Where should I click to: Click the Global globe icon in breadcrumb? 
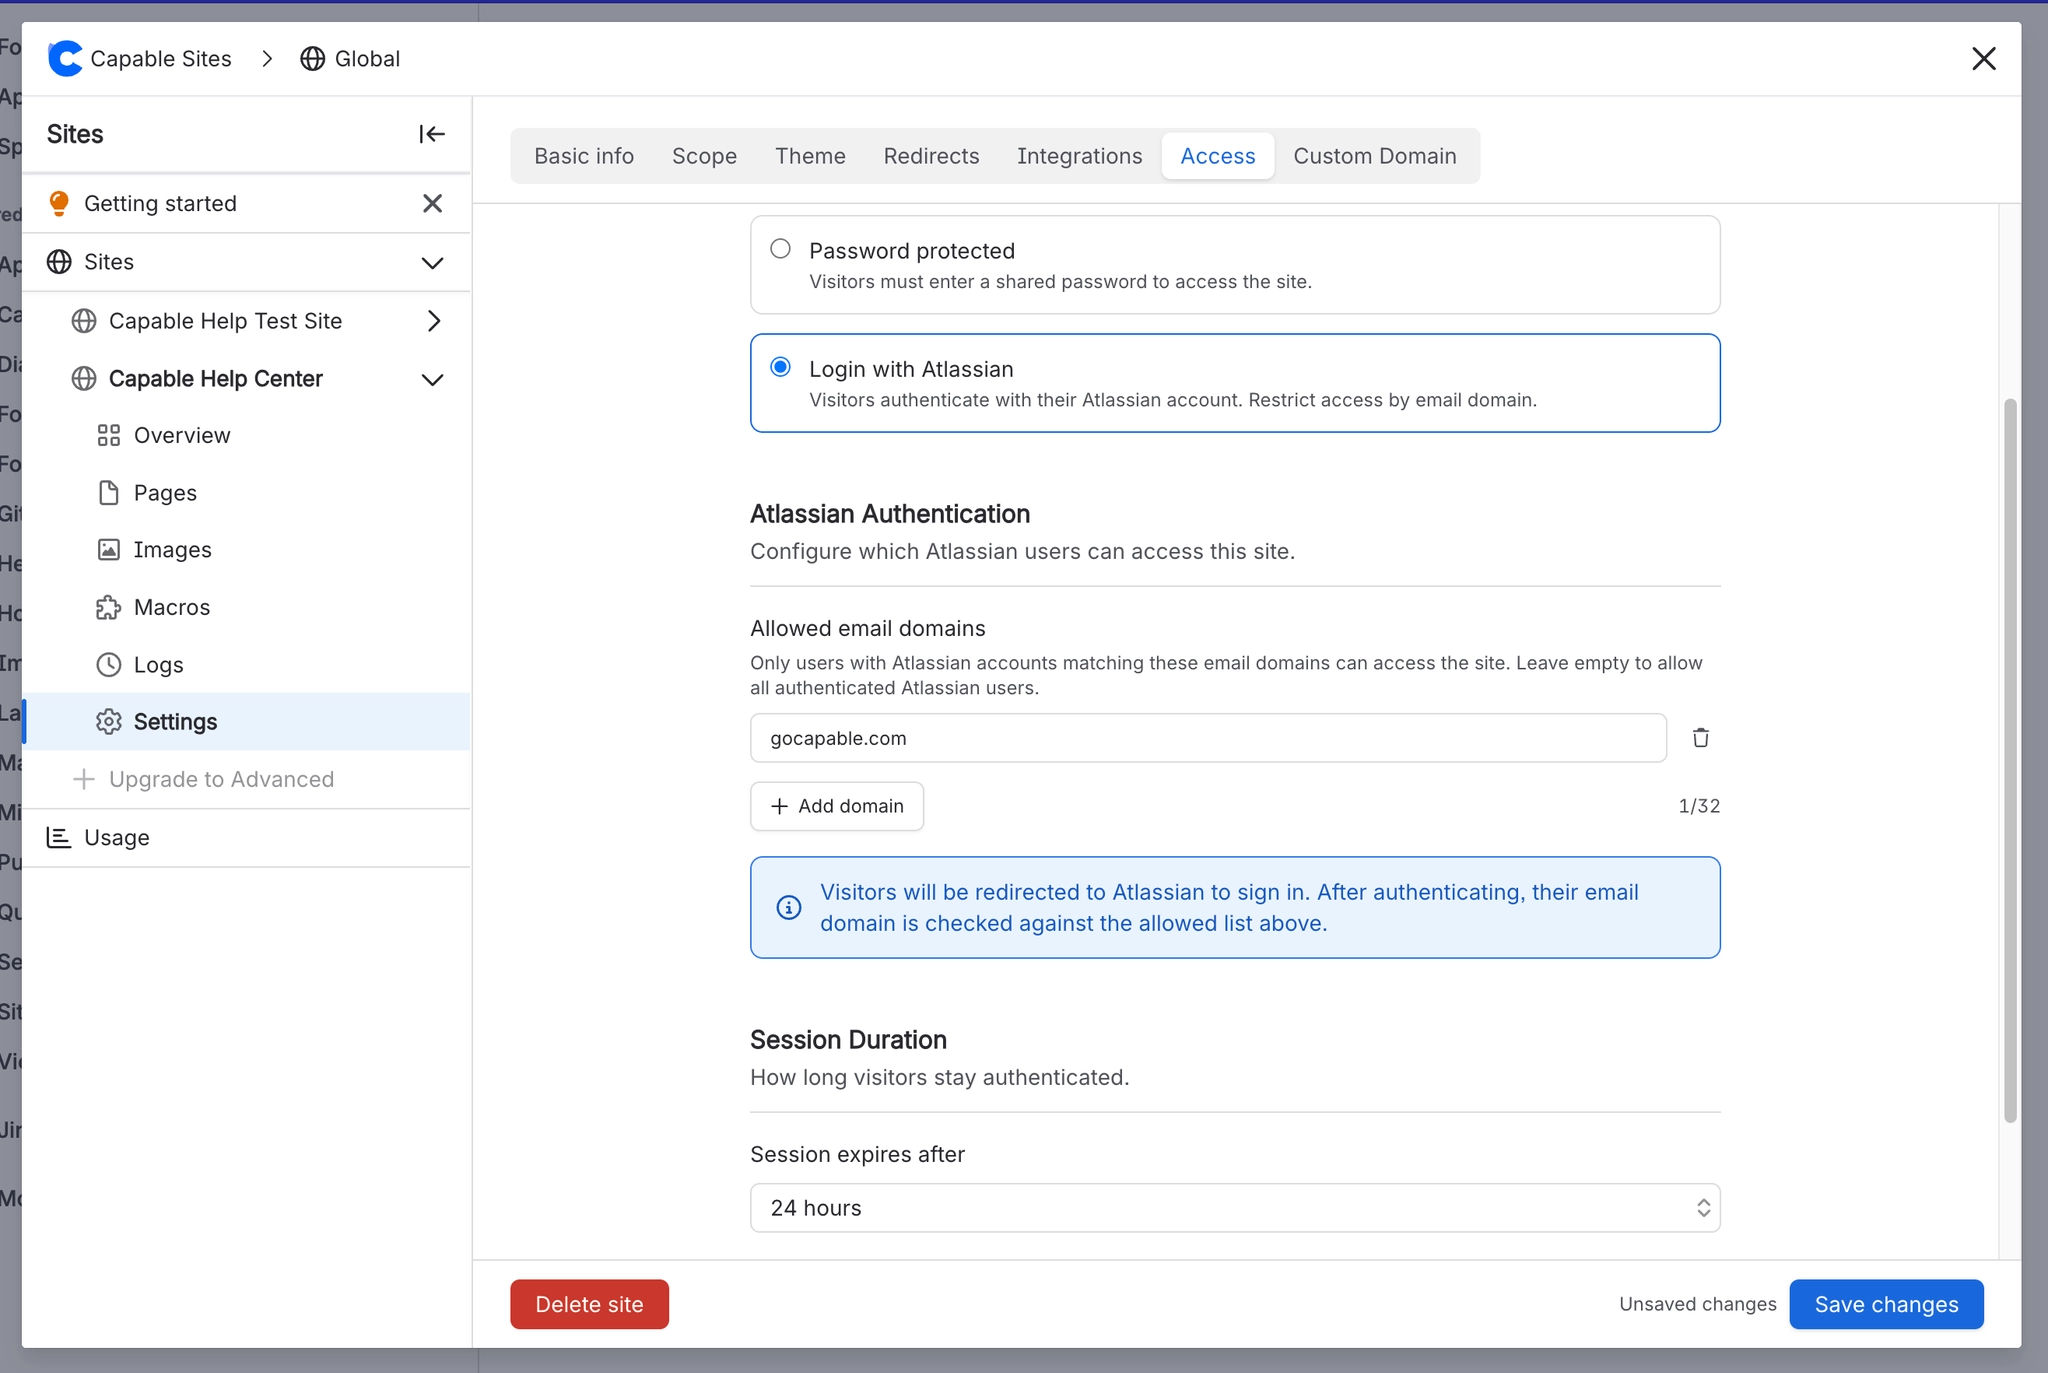click(x=313, y=59)
